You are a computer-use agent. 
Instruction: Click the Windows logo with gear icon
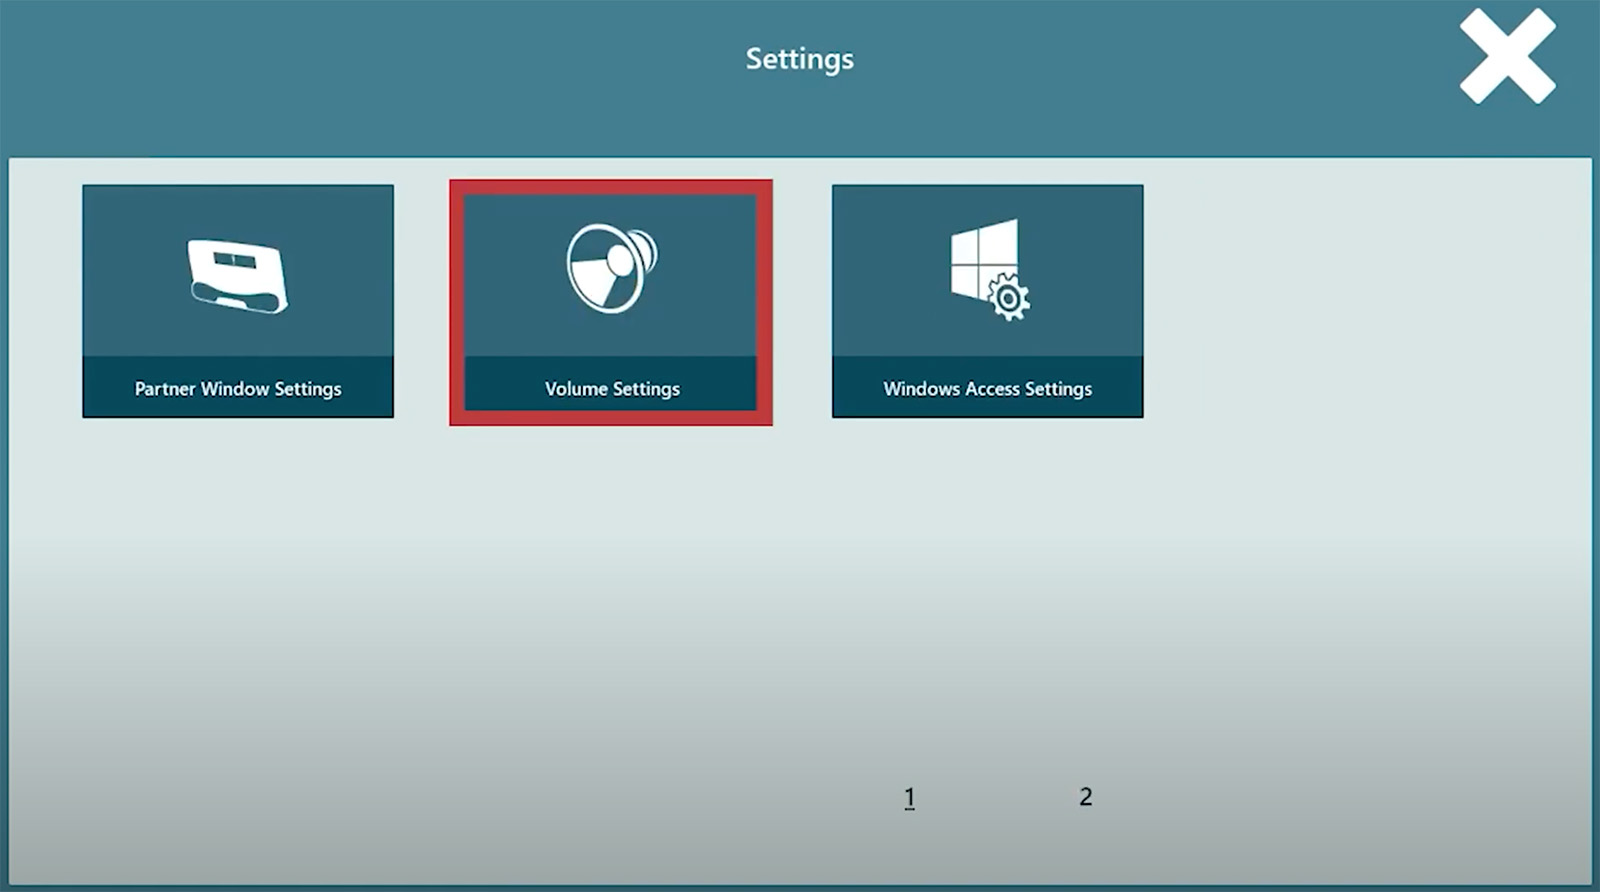click(x=988, y=270)
